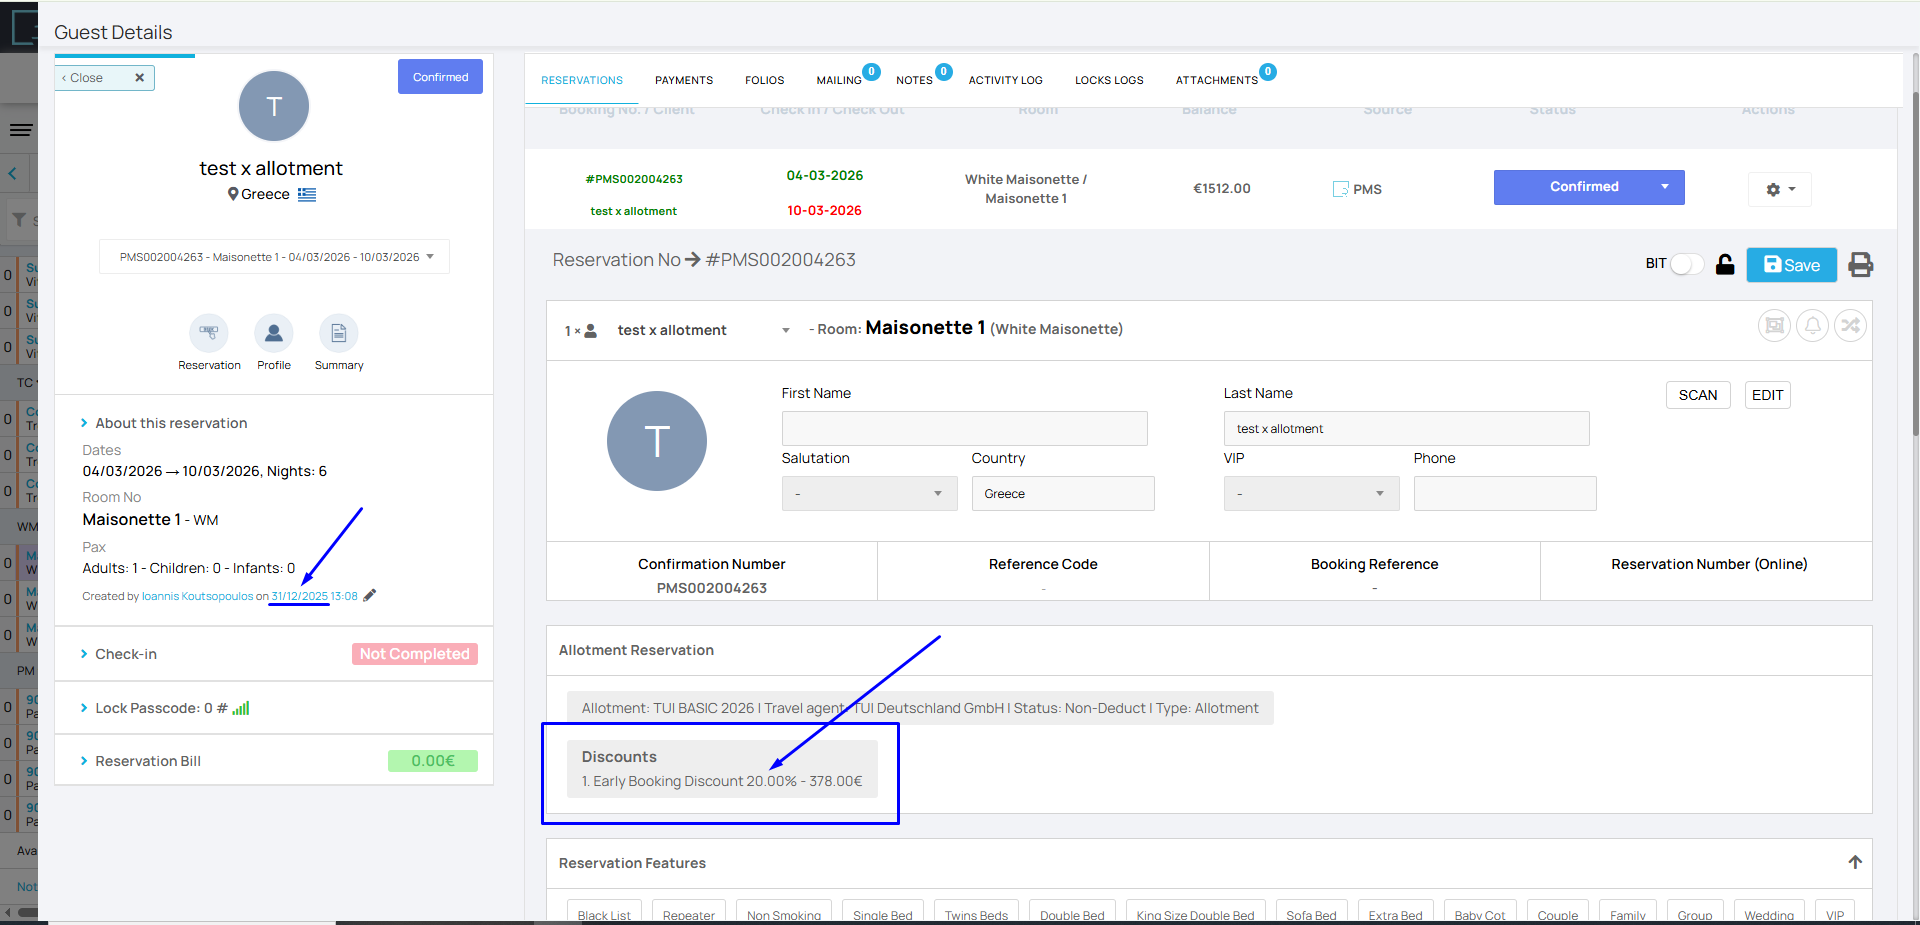The height and width of the screenshot is (925, 1920).
Task: Click the Reservation icon in guest panel
Action: coord(209,334)
